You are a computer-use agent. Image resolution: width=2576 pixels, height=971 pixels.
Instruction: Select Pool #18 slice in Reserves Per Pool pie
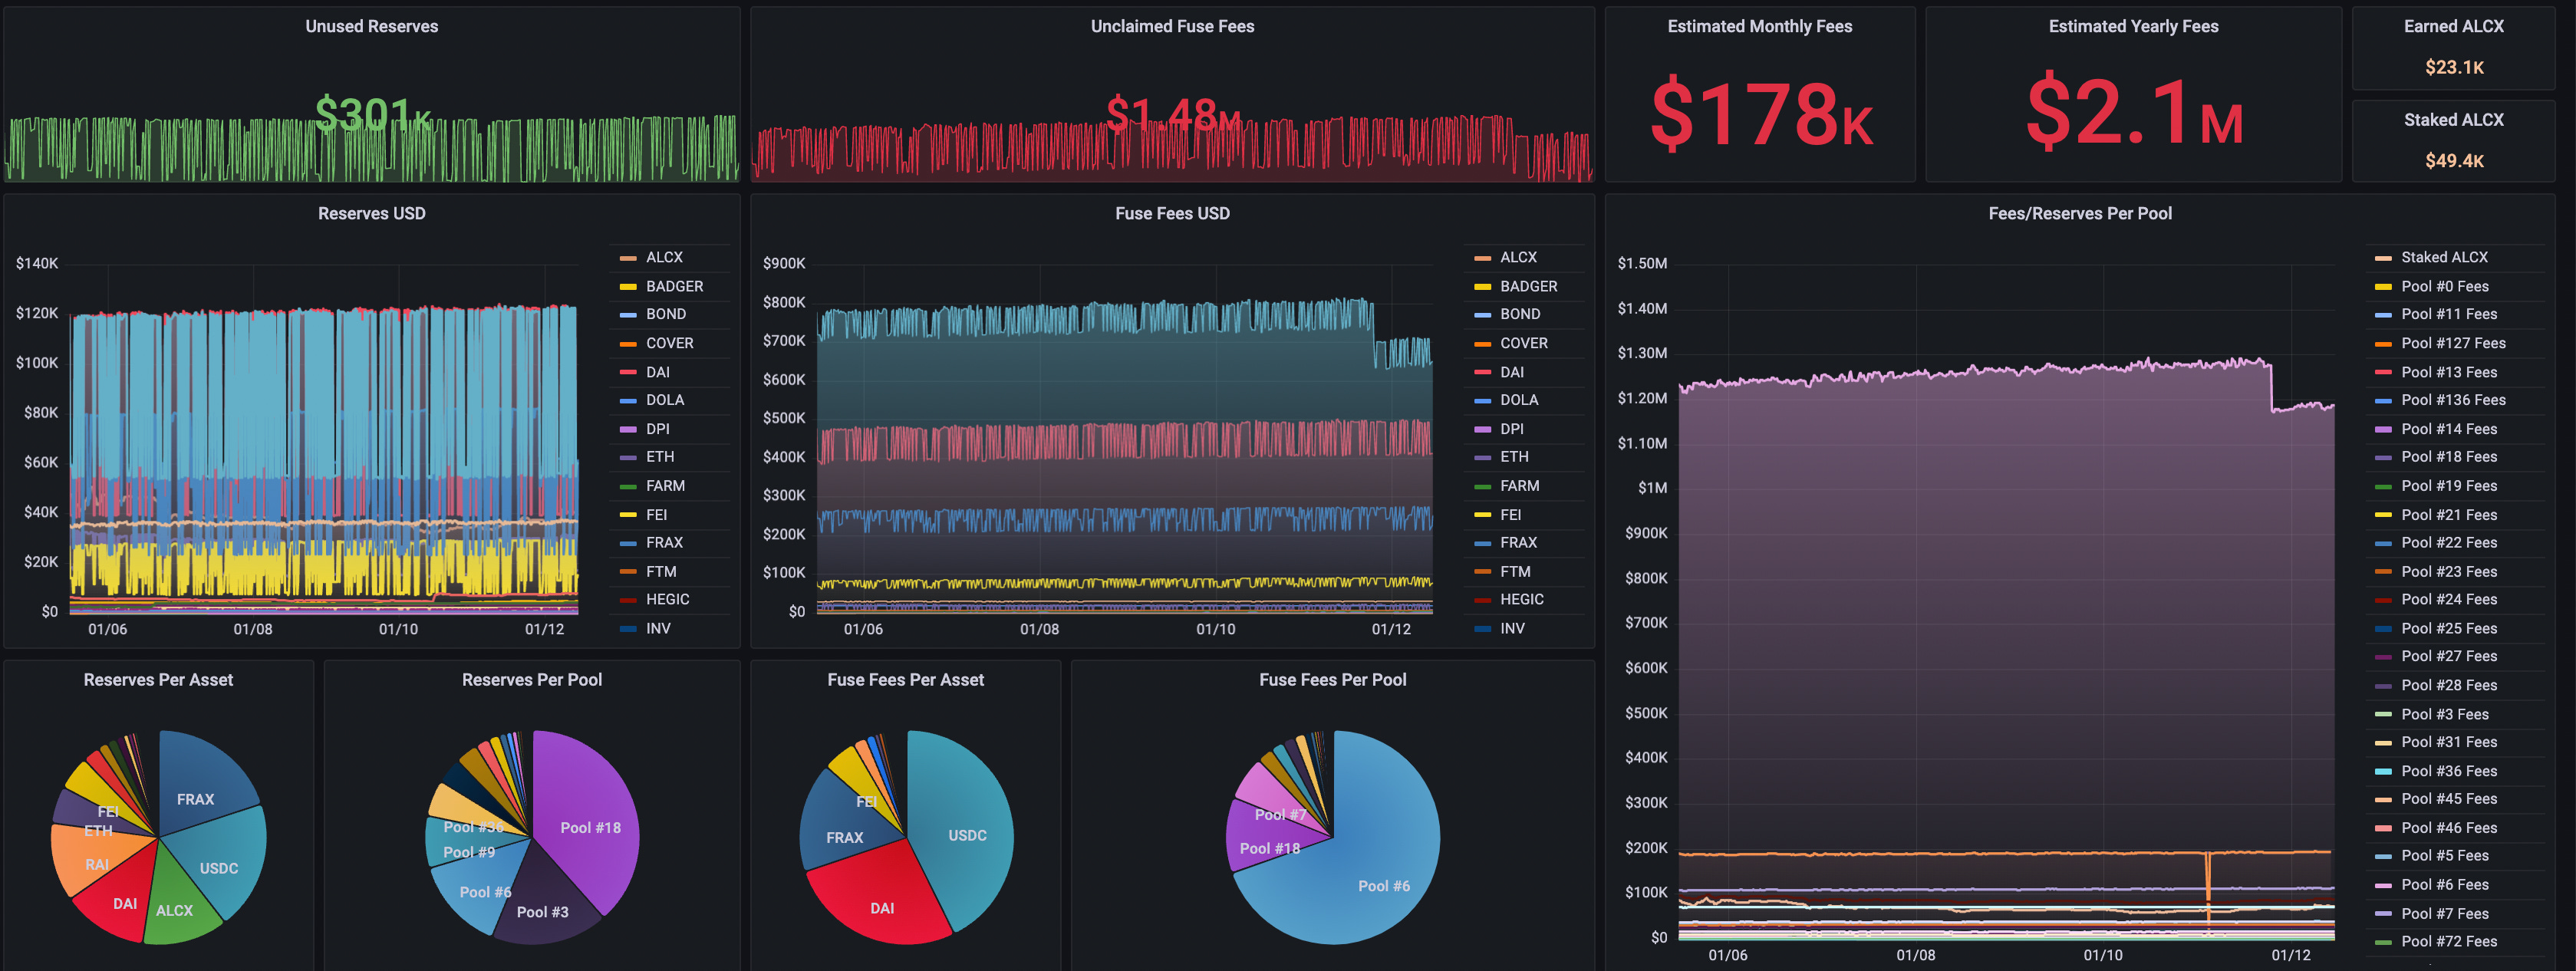(x=590, y=827)
